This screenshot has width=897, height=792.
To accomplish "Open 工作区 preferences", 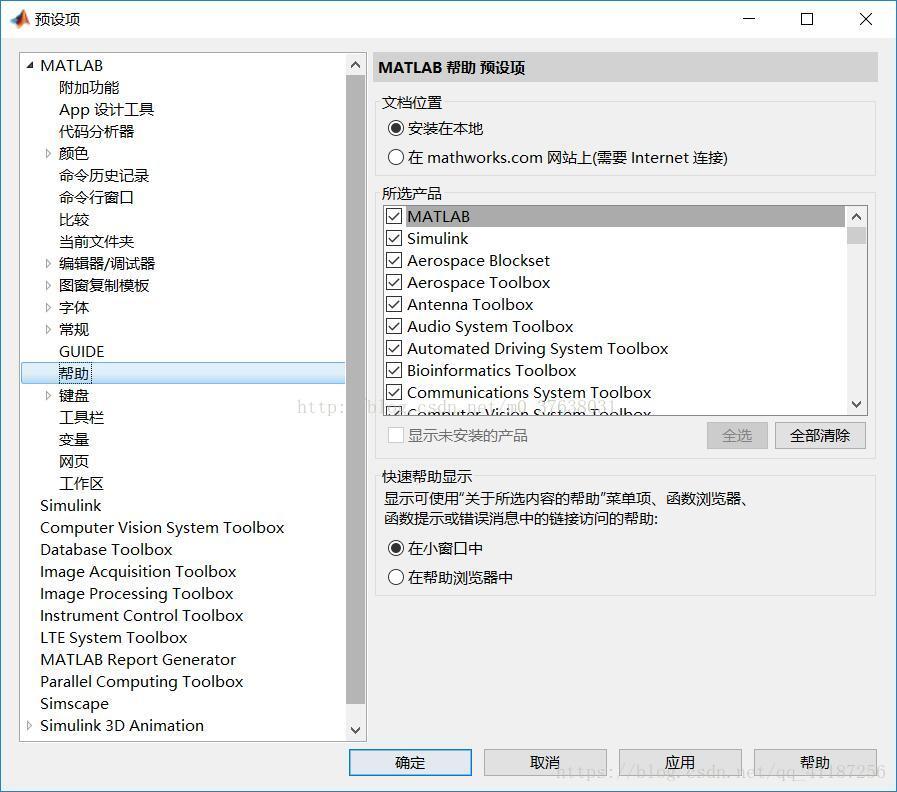I will [x=81, y=483].
